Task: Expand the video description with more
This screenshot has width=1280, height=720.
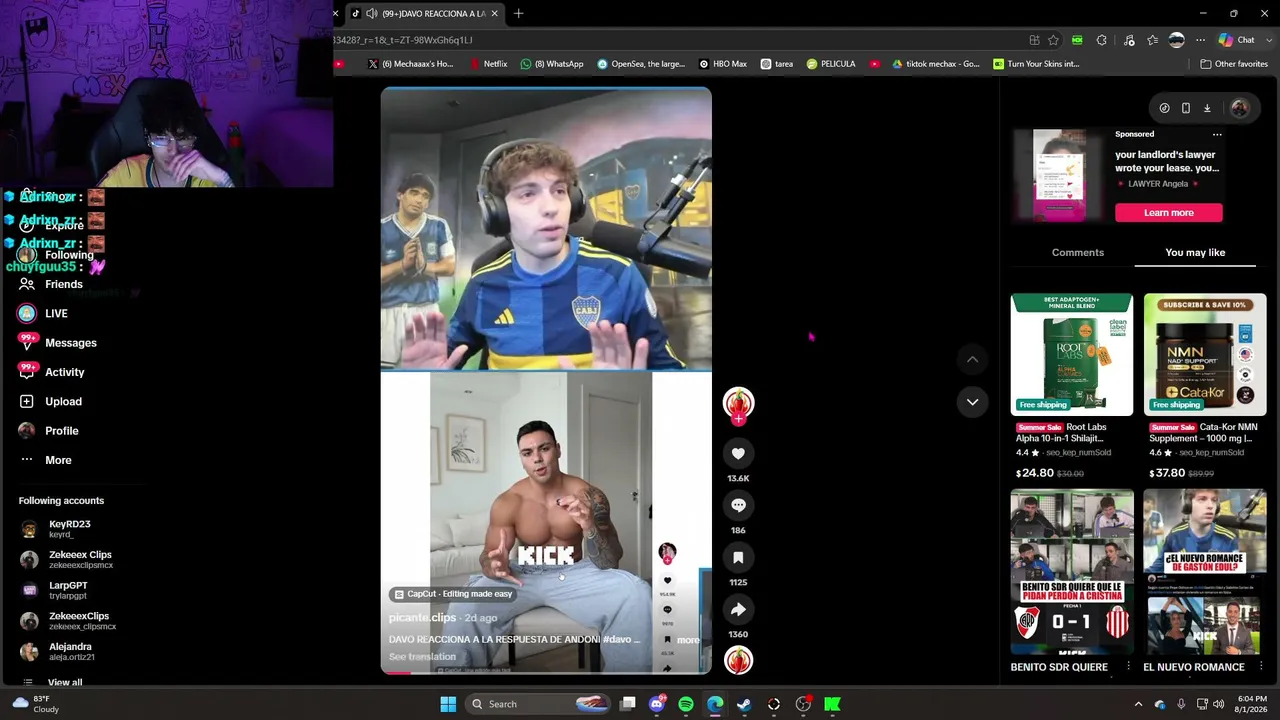Action: pos(688,640)
